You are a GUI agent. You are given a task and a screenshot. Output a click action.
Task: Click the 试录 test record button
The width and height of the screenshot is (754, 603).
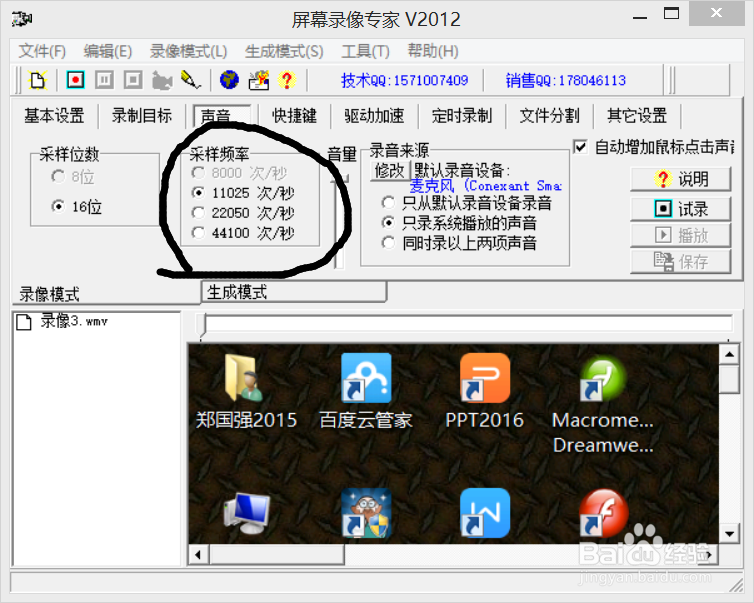coord(681,209)
